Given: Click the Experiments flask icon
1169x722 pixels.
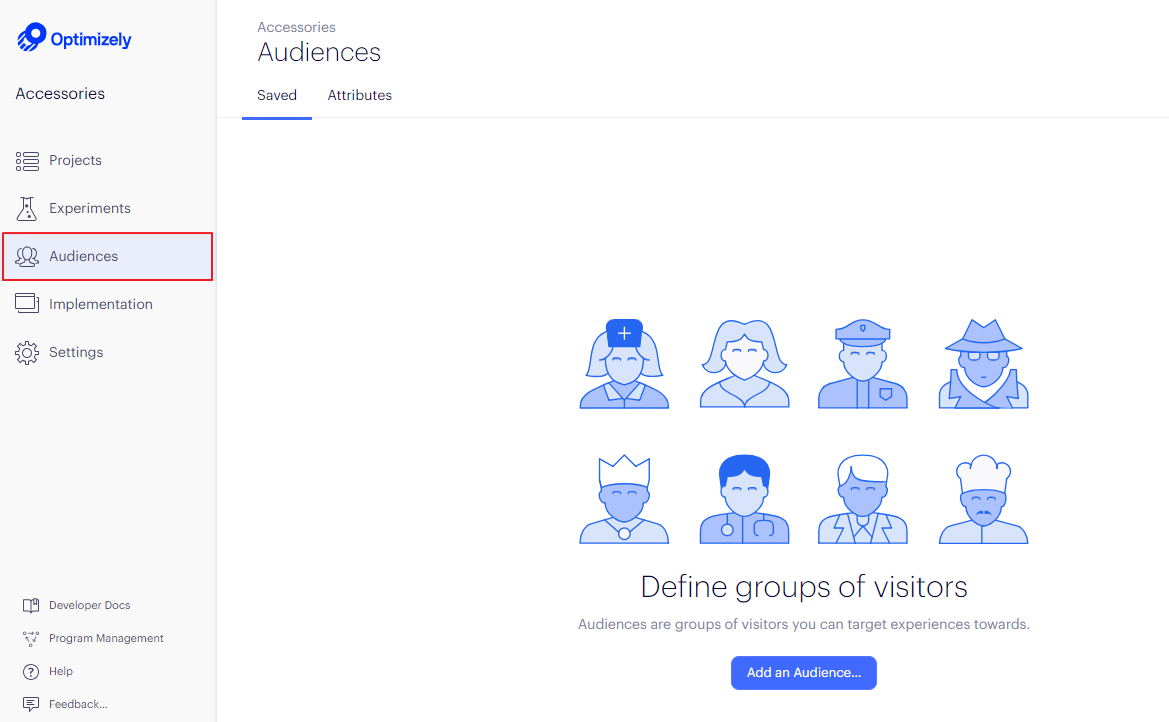Looking at the screenshot, I should point(27,209).
